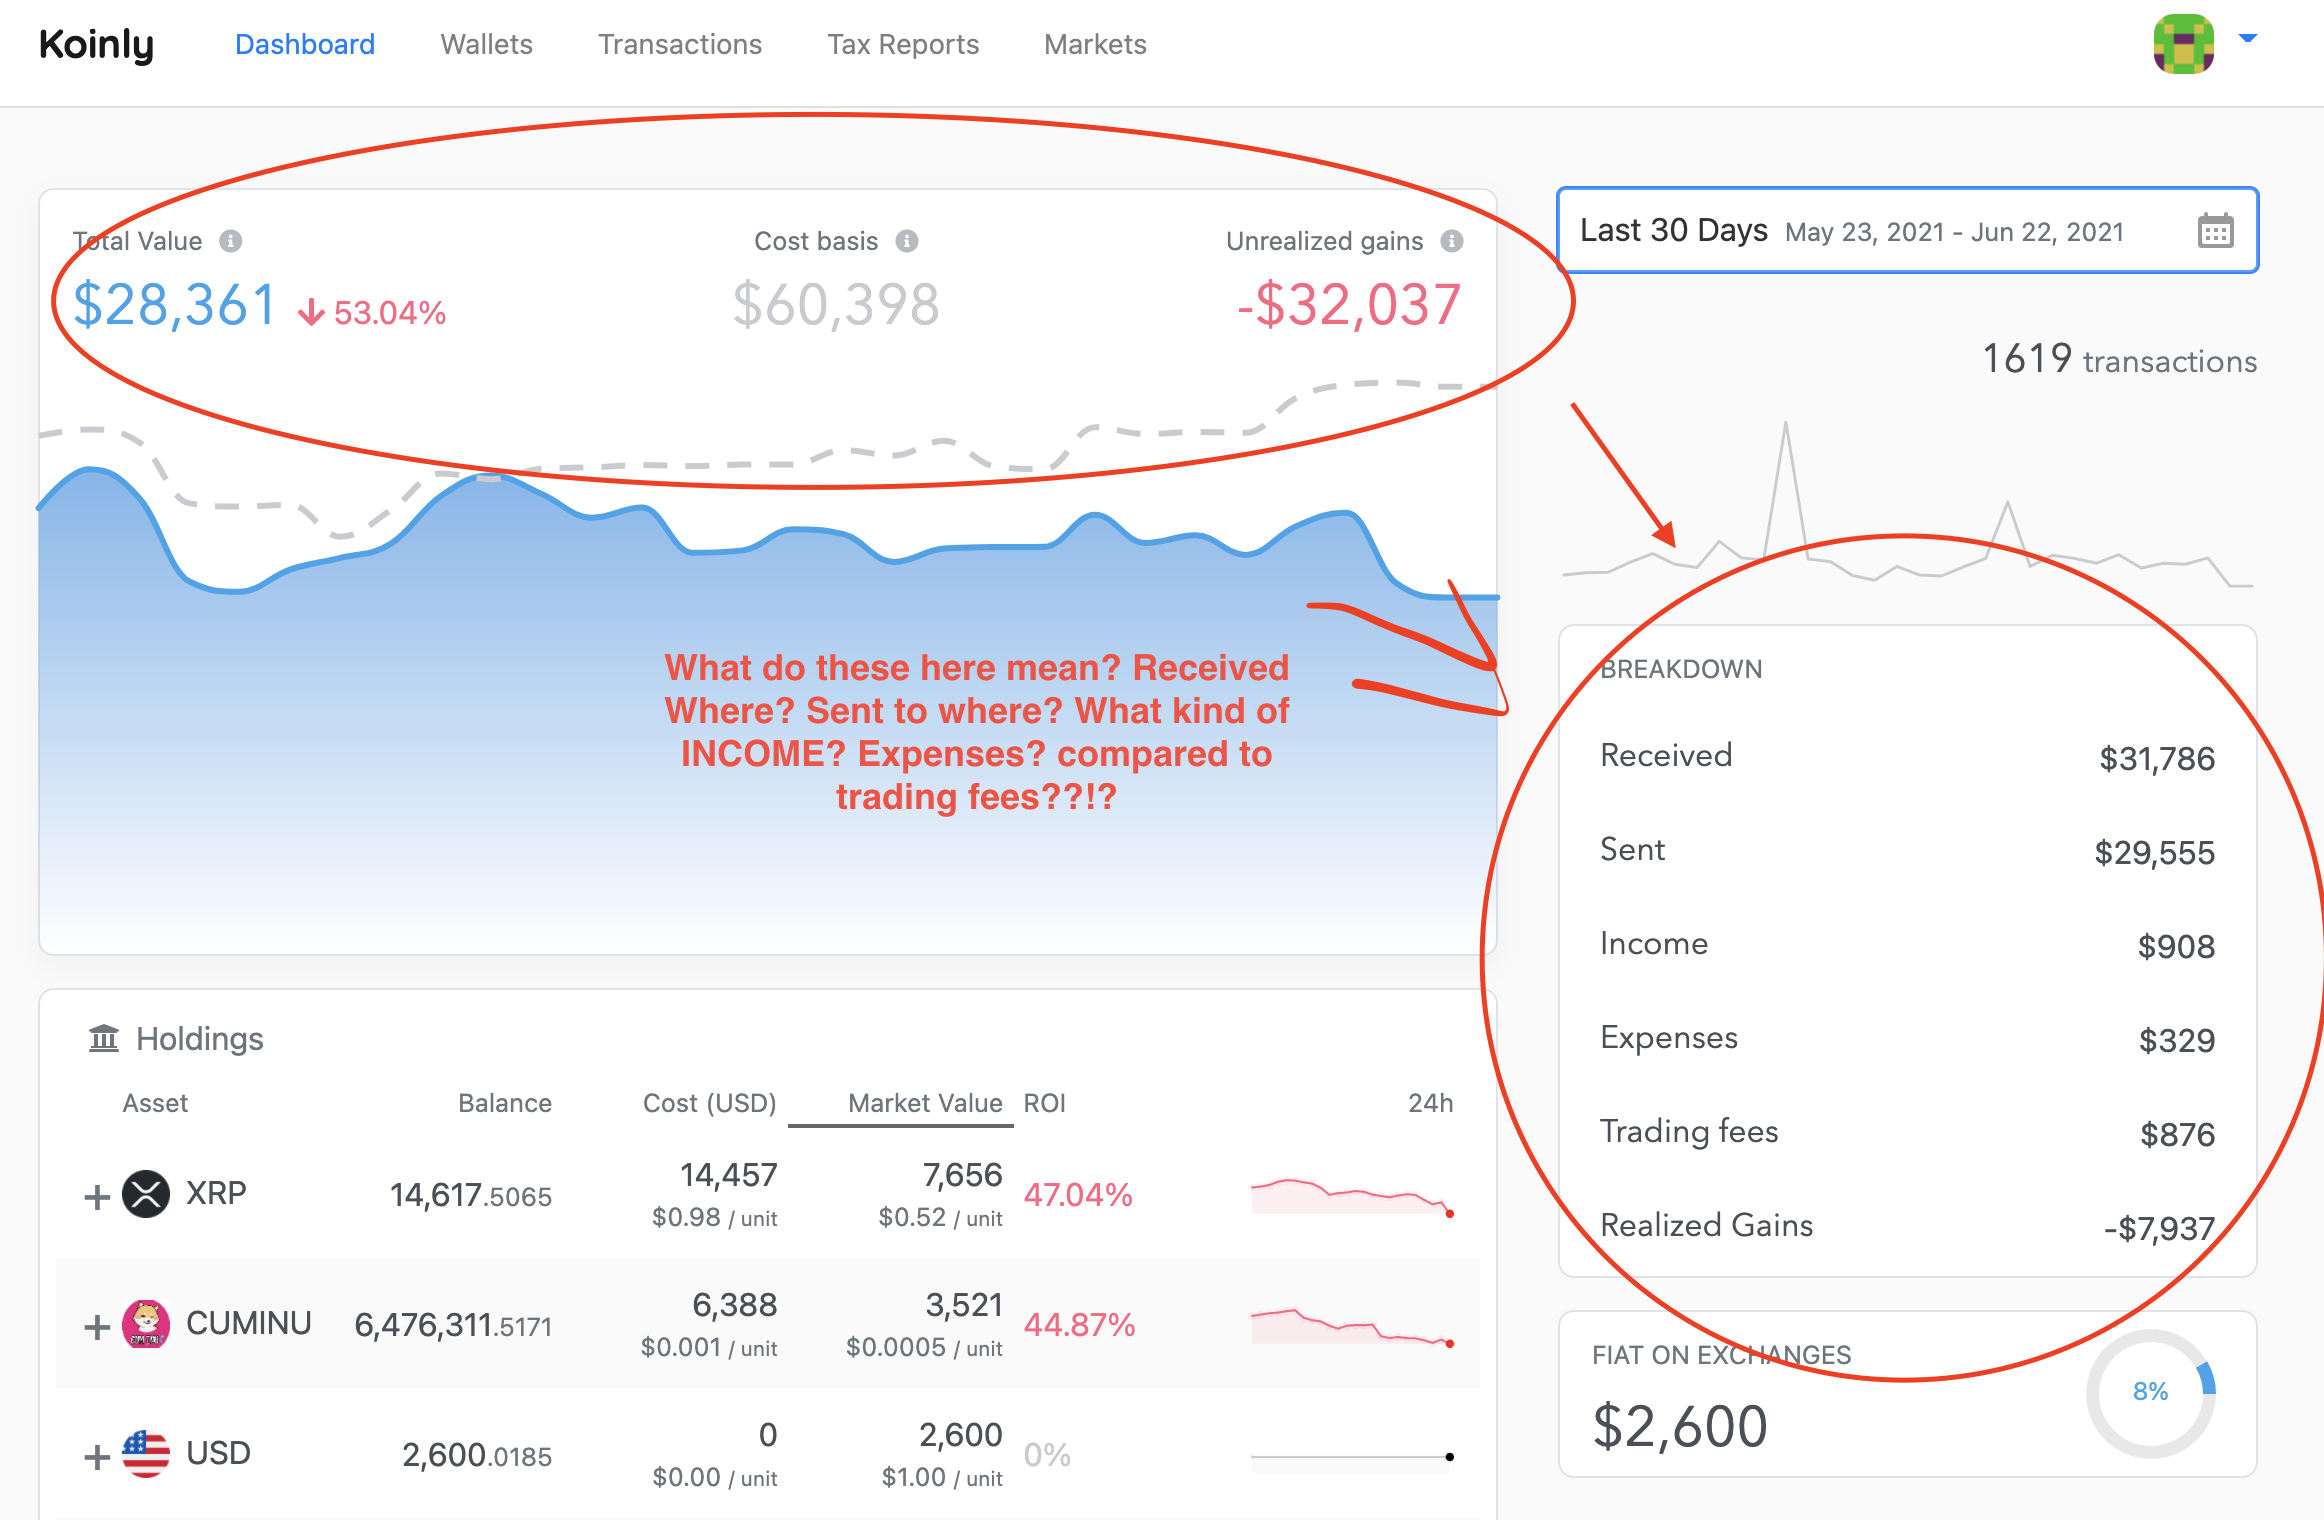Open the user avatar menu

pos(2183,44)
